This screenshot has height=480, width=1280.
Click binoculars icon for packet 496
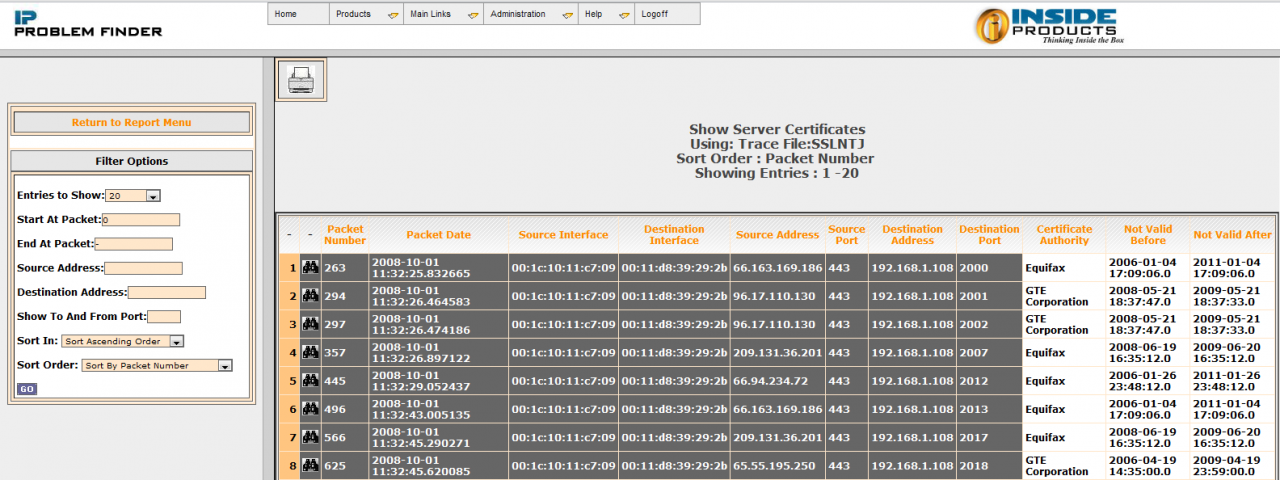click(310, 409)
